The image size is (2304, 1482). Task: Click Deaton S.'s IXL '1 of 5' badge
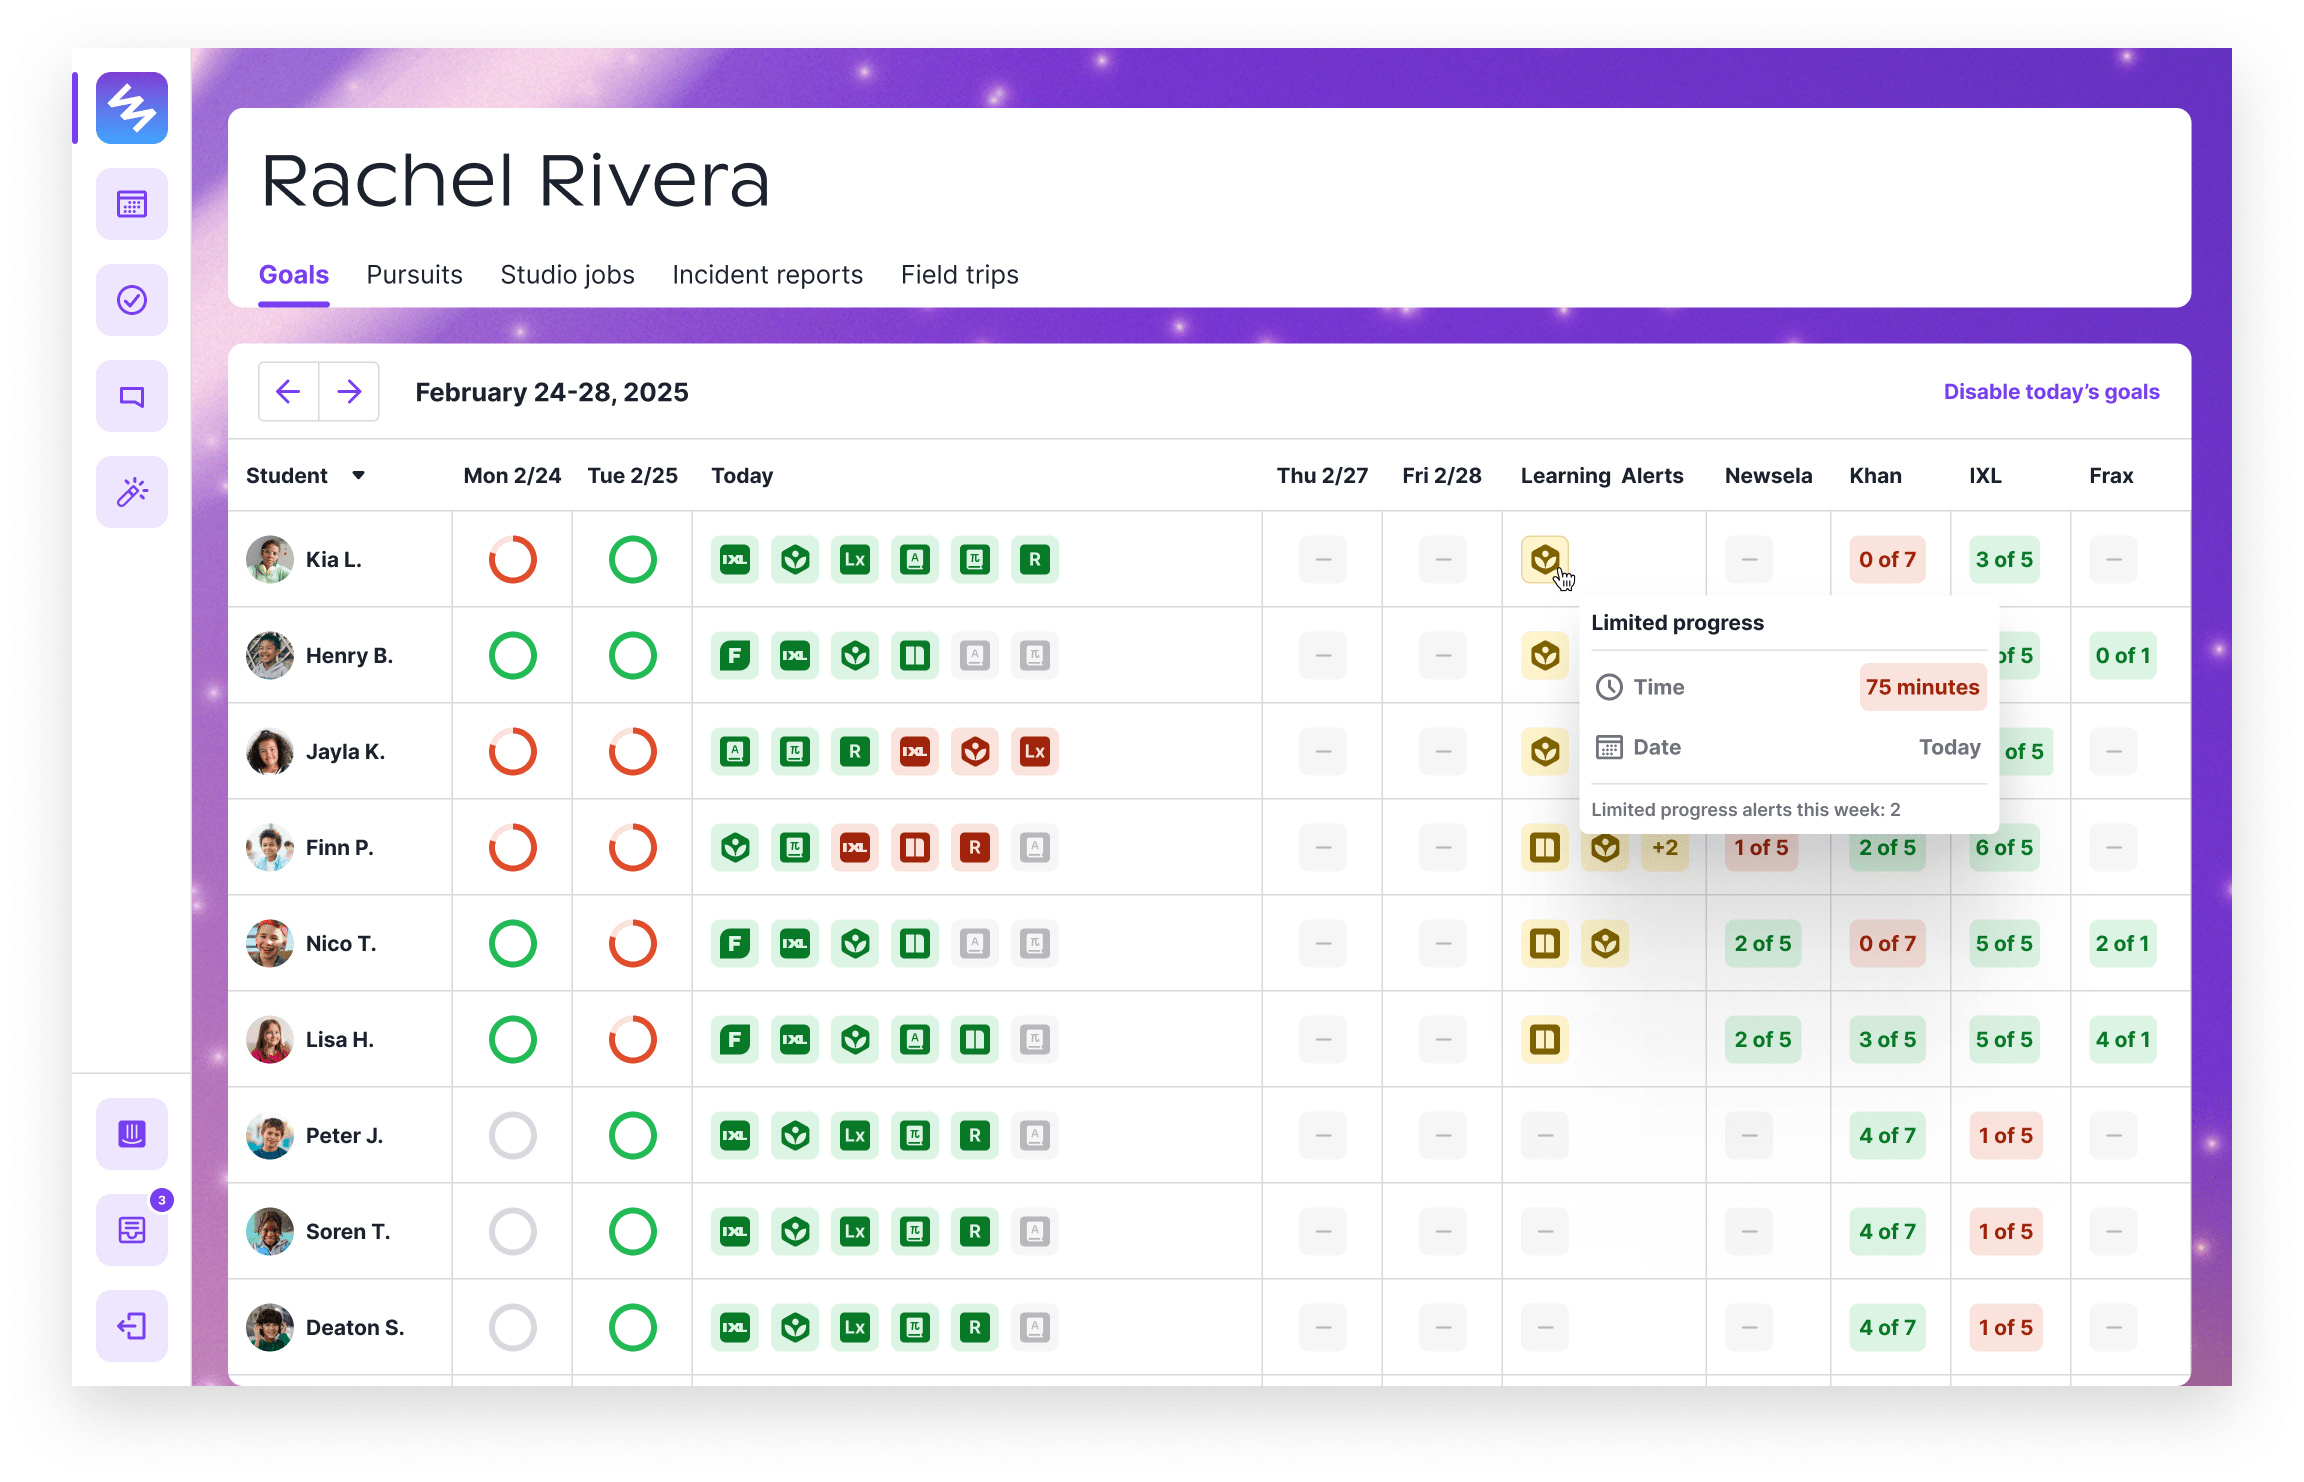2006,1328
